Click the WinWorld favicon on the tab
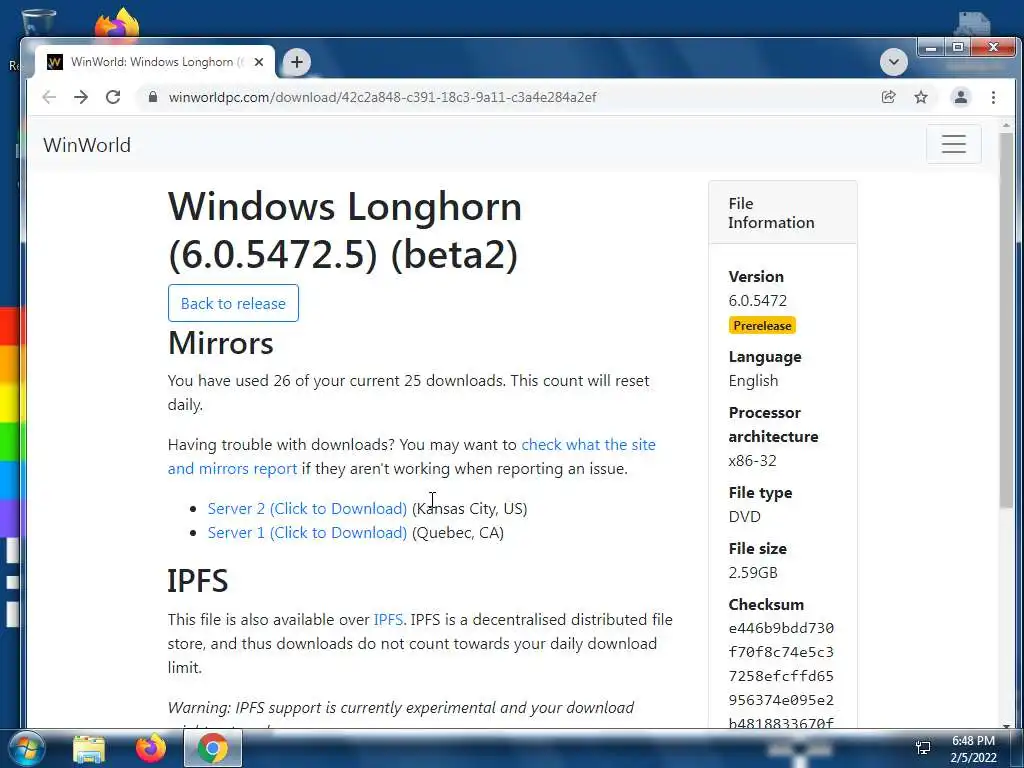 click(55, 62)
